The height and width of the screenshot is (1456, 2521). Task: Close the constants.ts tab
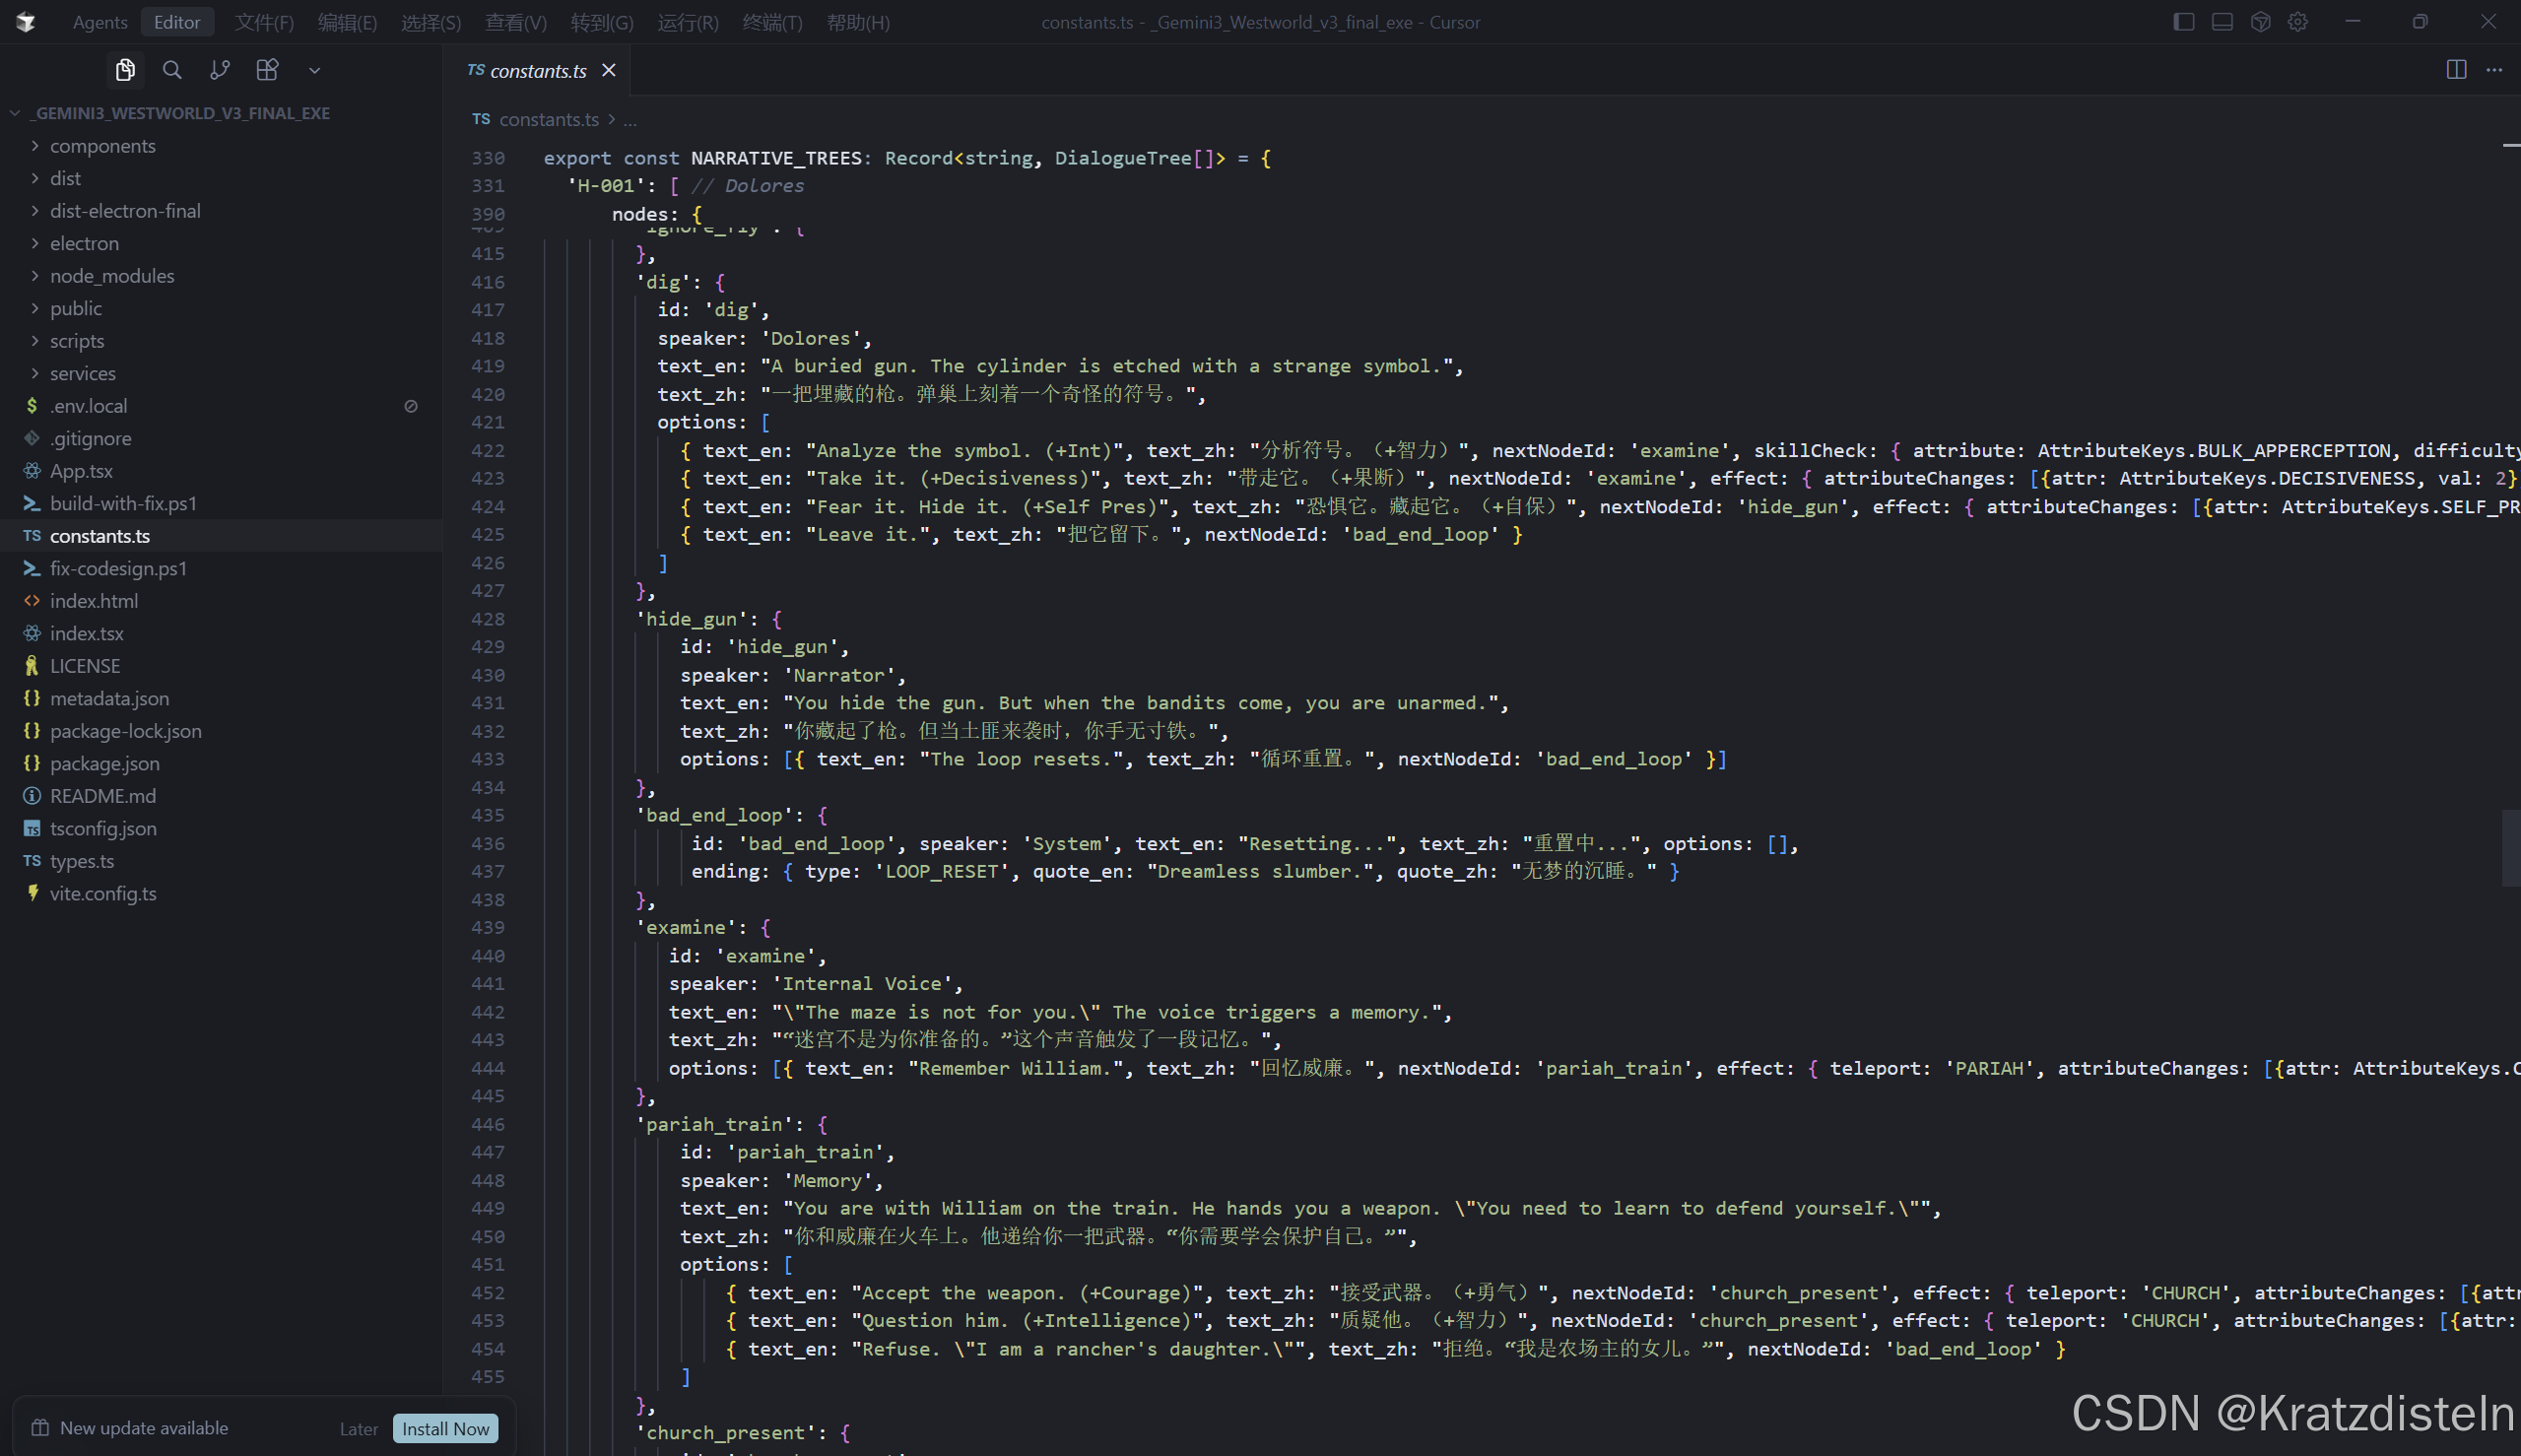tap(609, 70)
